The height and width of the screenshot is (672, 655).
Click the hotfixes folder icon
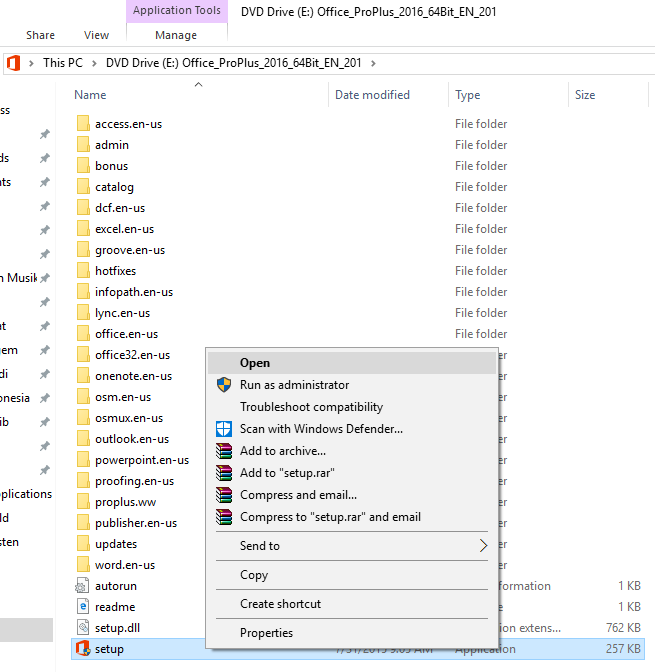tap(83, 270)
